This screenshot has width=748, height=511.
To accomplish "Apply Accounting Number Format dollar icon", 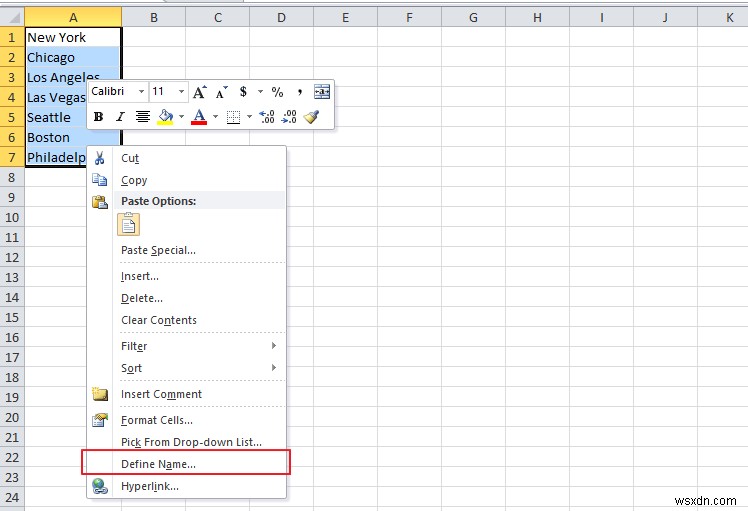I will [x=243, y=92].
